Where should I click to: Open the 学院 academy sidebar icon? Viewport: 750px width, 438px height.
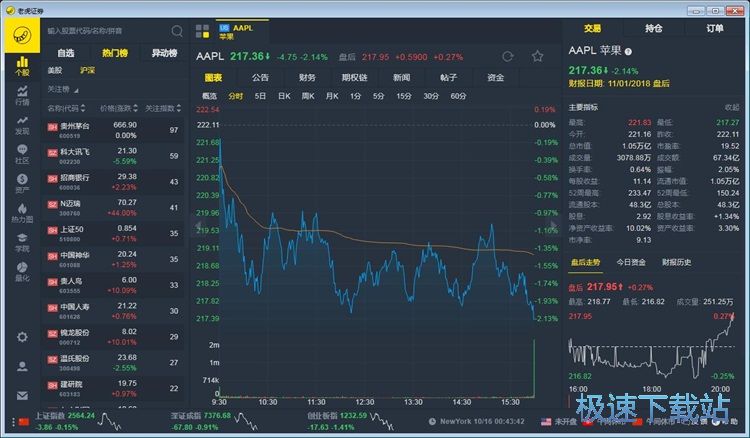click(21, 242)
